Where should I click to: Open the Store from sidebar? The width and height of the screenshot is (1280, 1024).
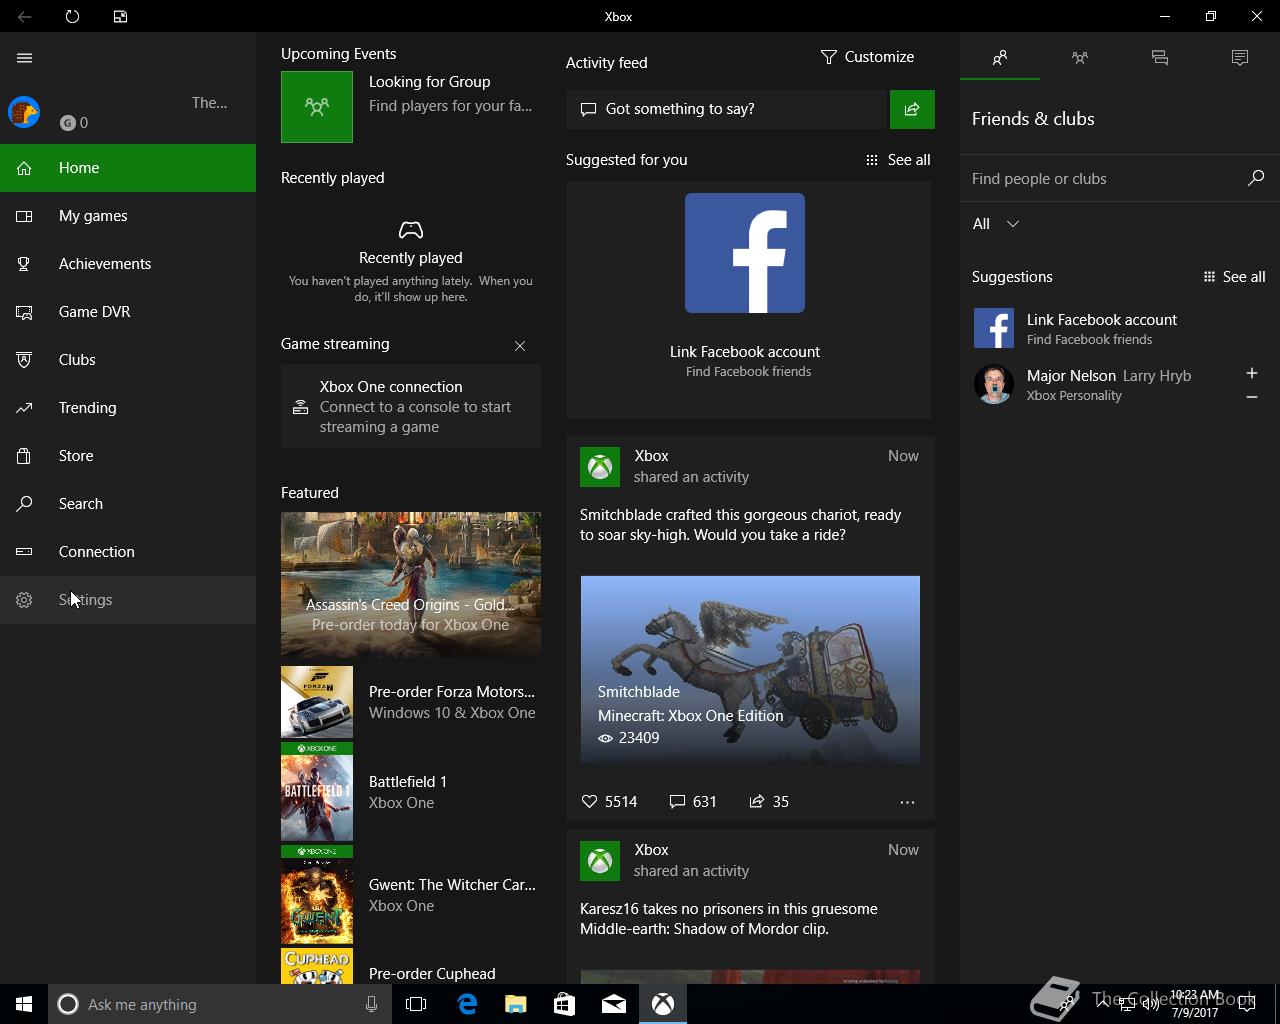(x=128, y=456)
